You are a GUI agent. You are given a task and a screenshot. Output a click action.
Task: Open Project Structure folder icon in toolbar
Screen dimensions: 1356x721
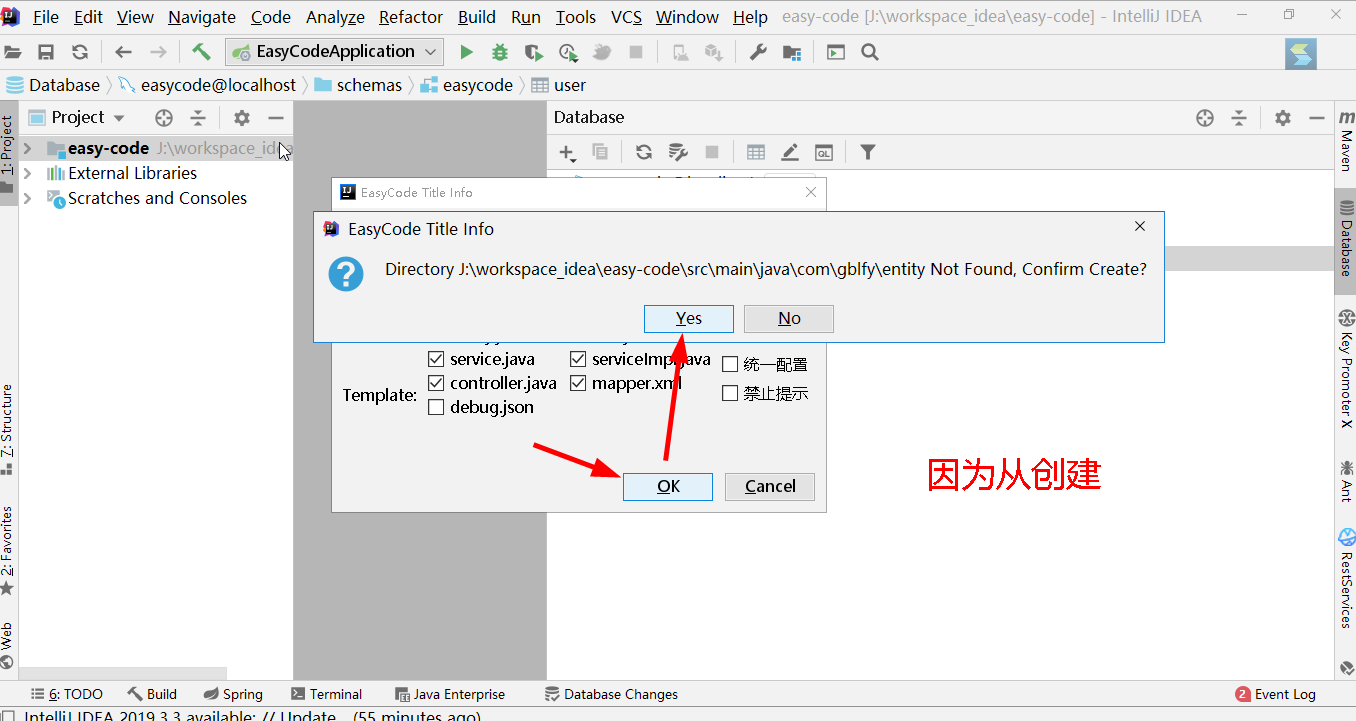tap(792, 52)
